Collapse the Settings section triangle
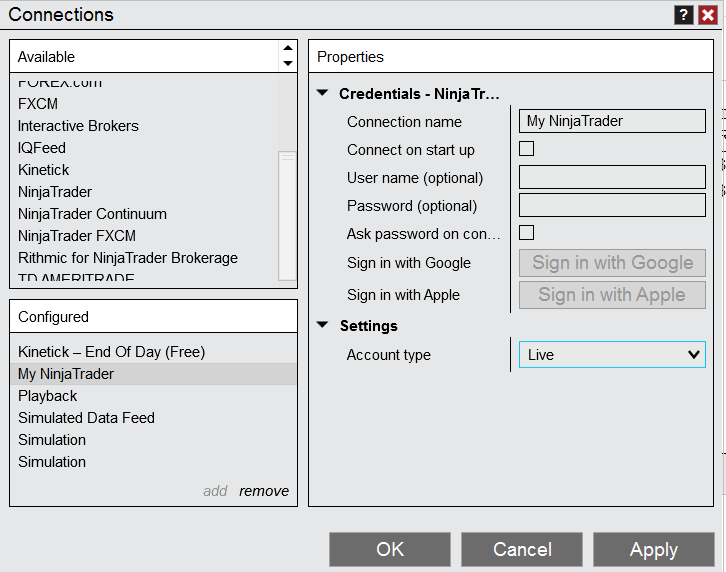Screen dimensions: 726x572 323,325
